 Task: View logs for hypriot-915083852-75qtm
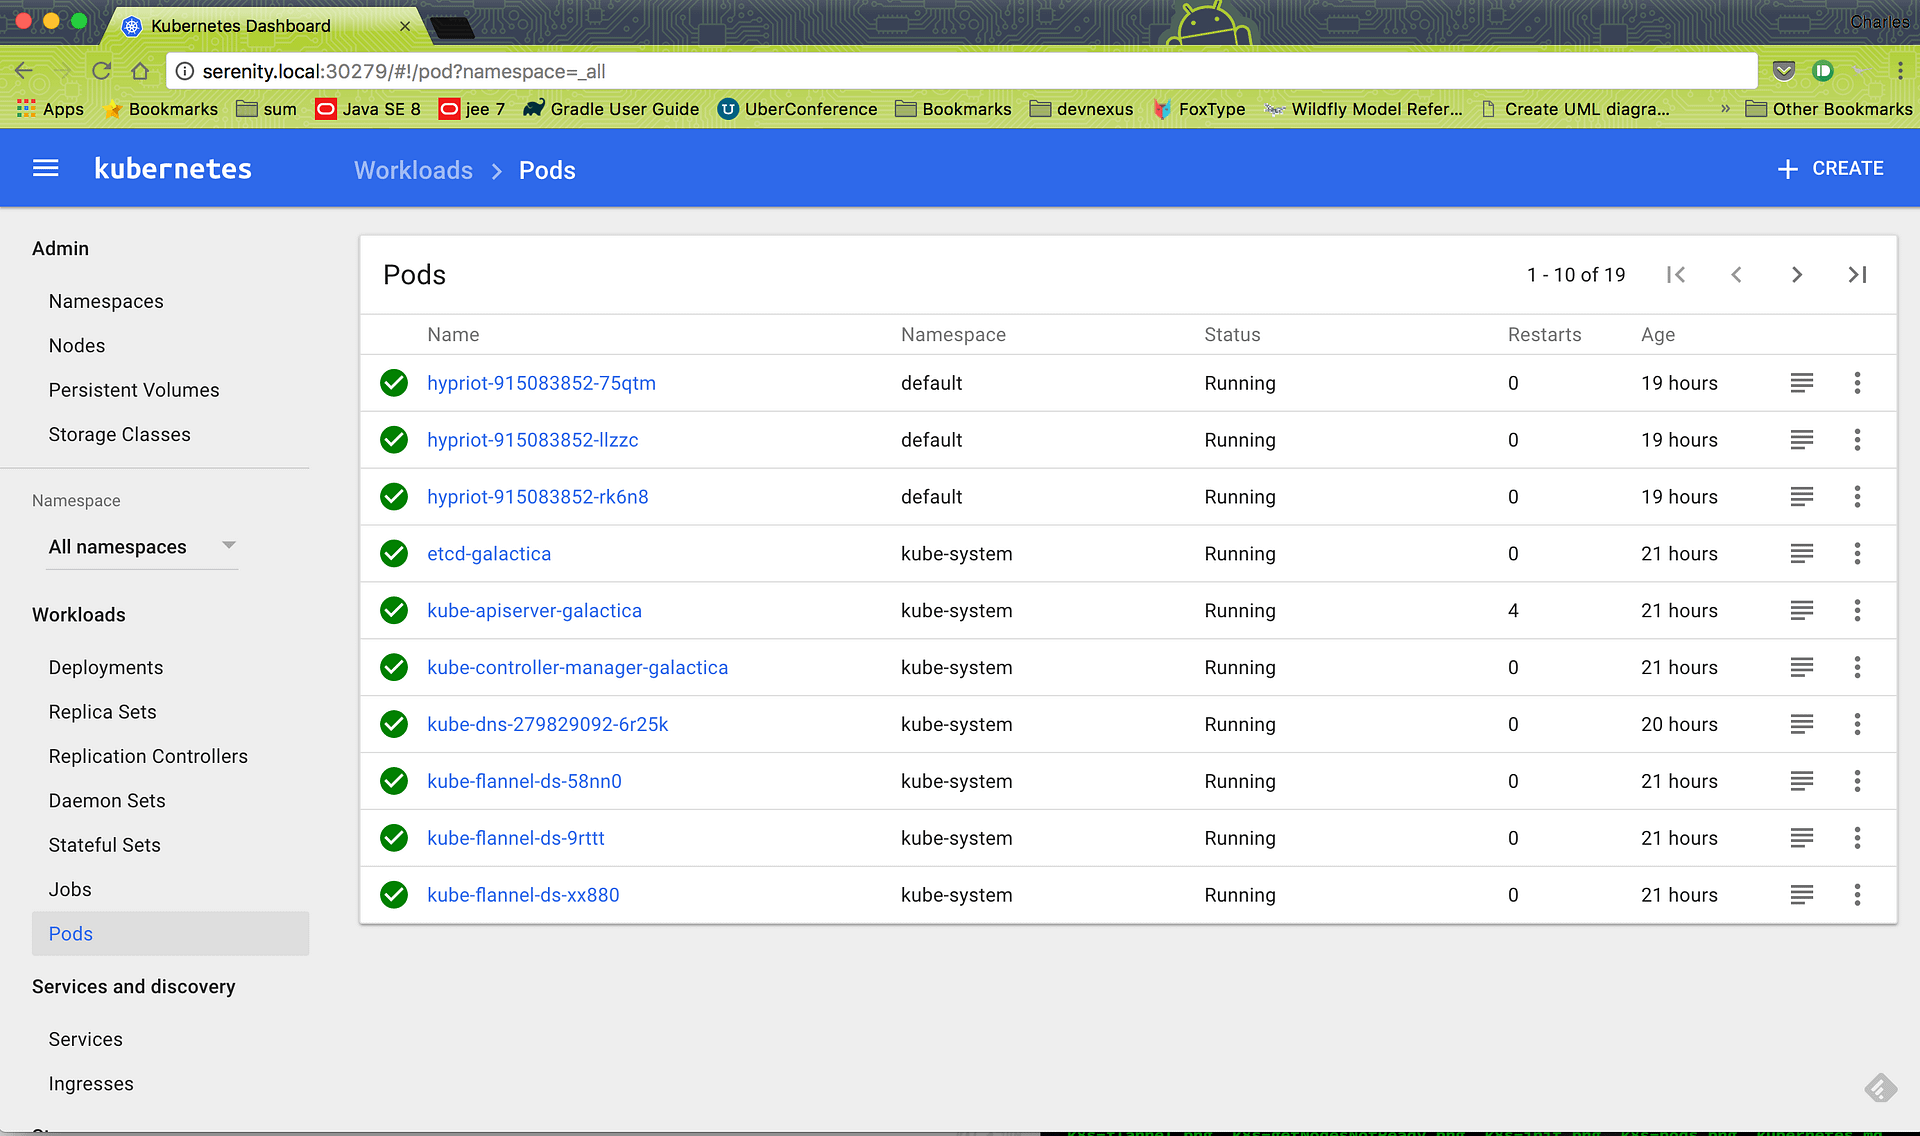pos(1802,383)
